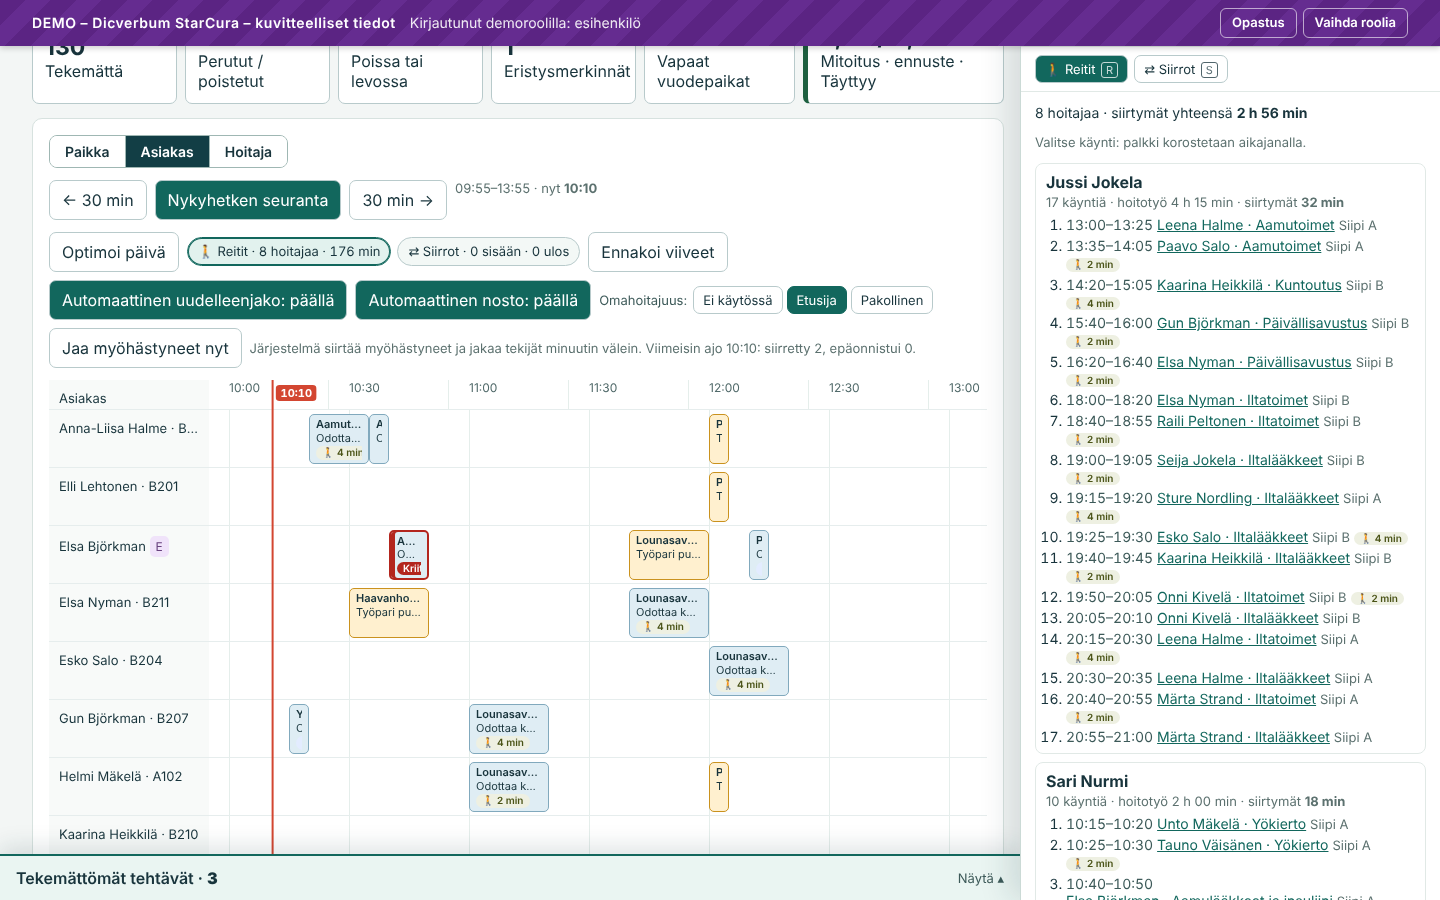
Task: Select the Asiakas view tab
Action: pyautogui.click(x=167, y=152)
